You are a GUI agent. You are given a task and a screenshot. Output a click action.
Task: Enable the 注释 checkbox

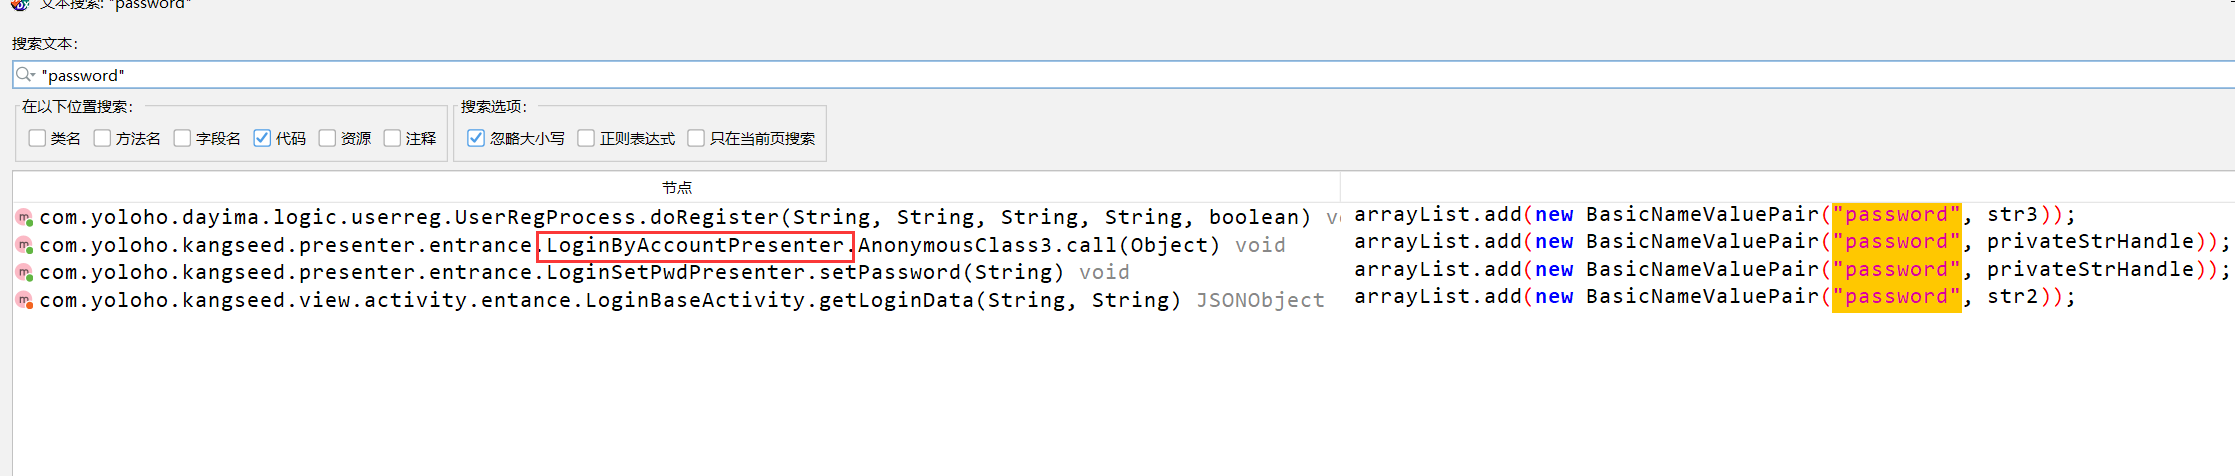(392, 138)
